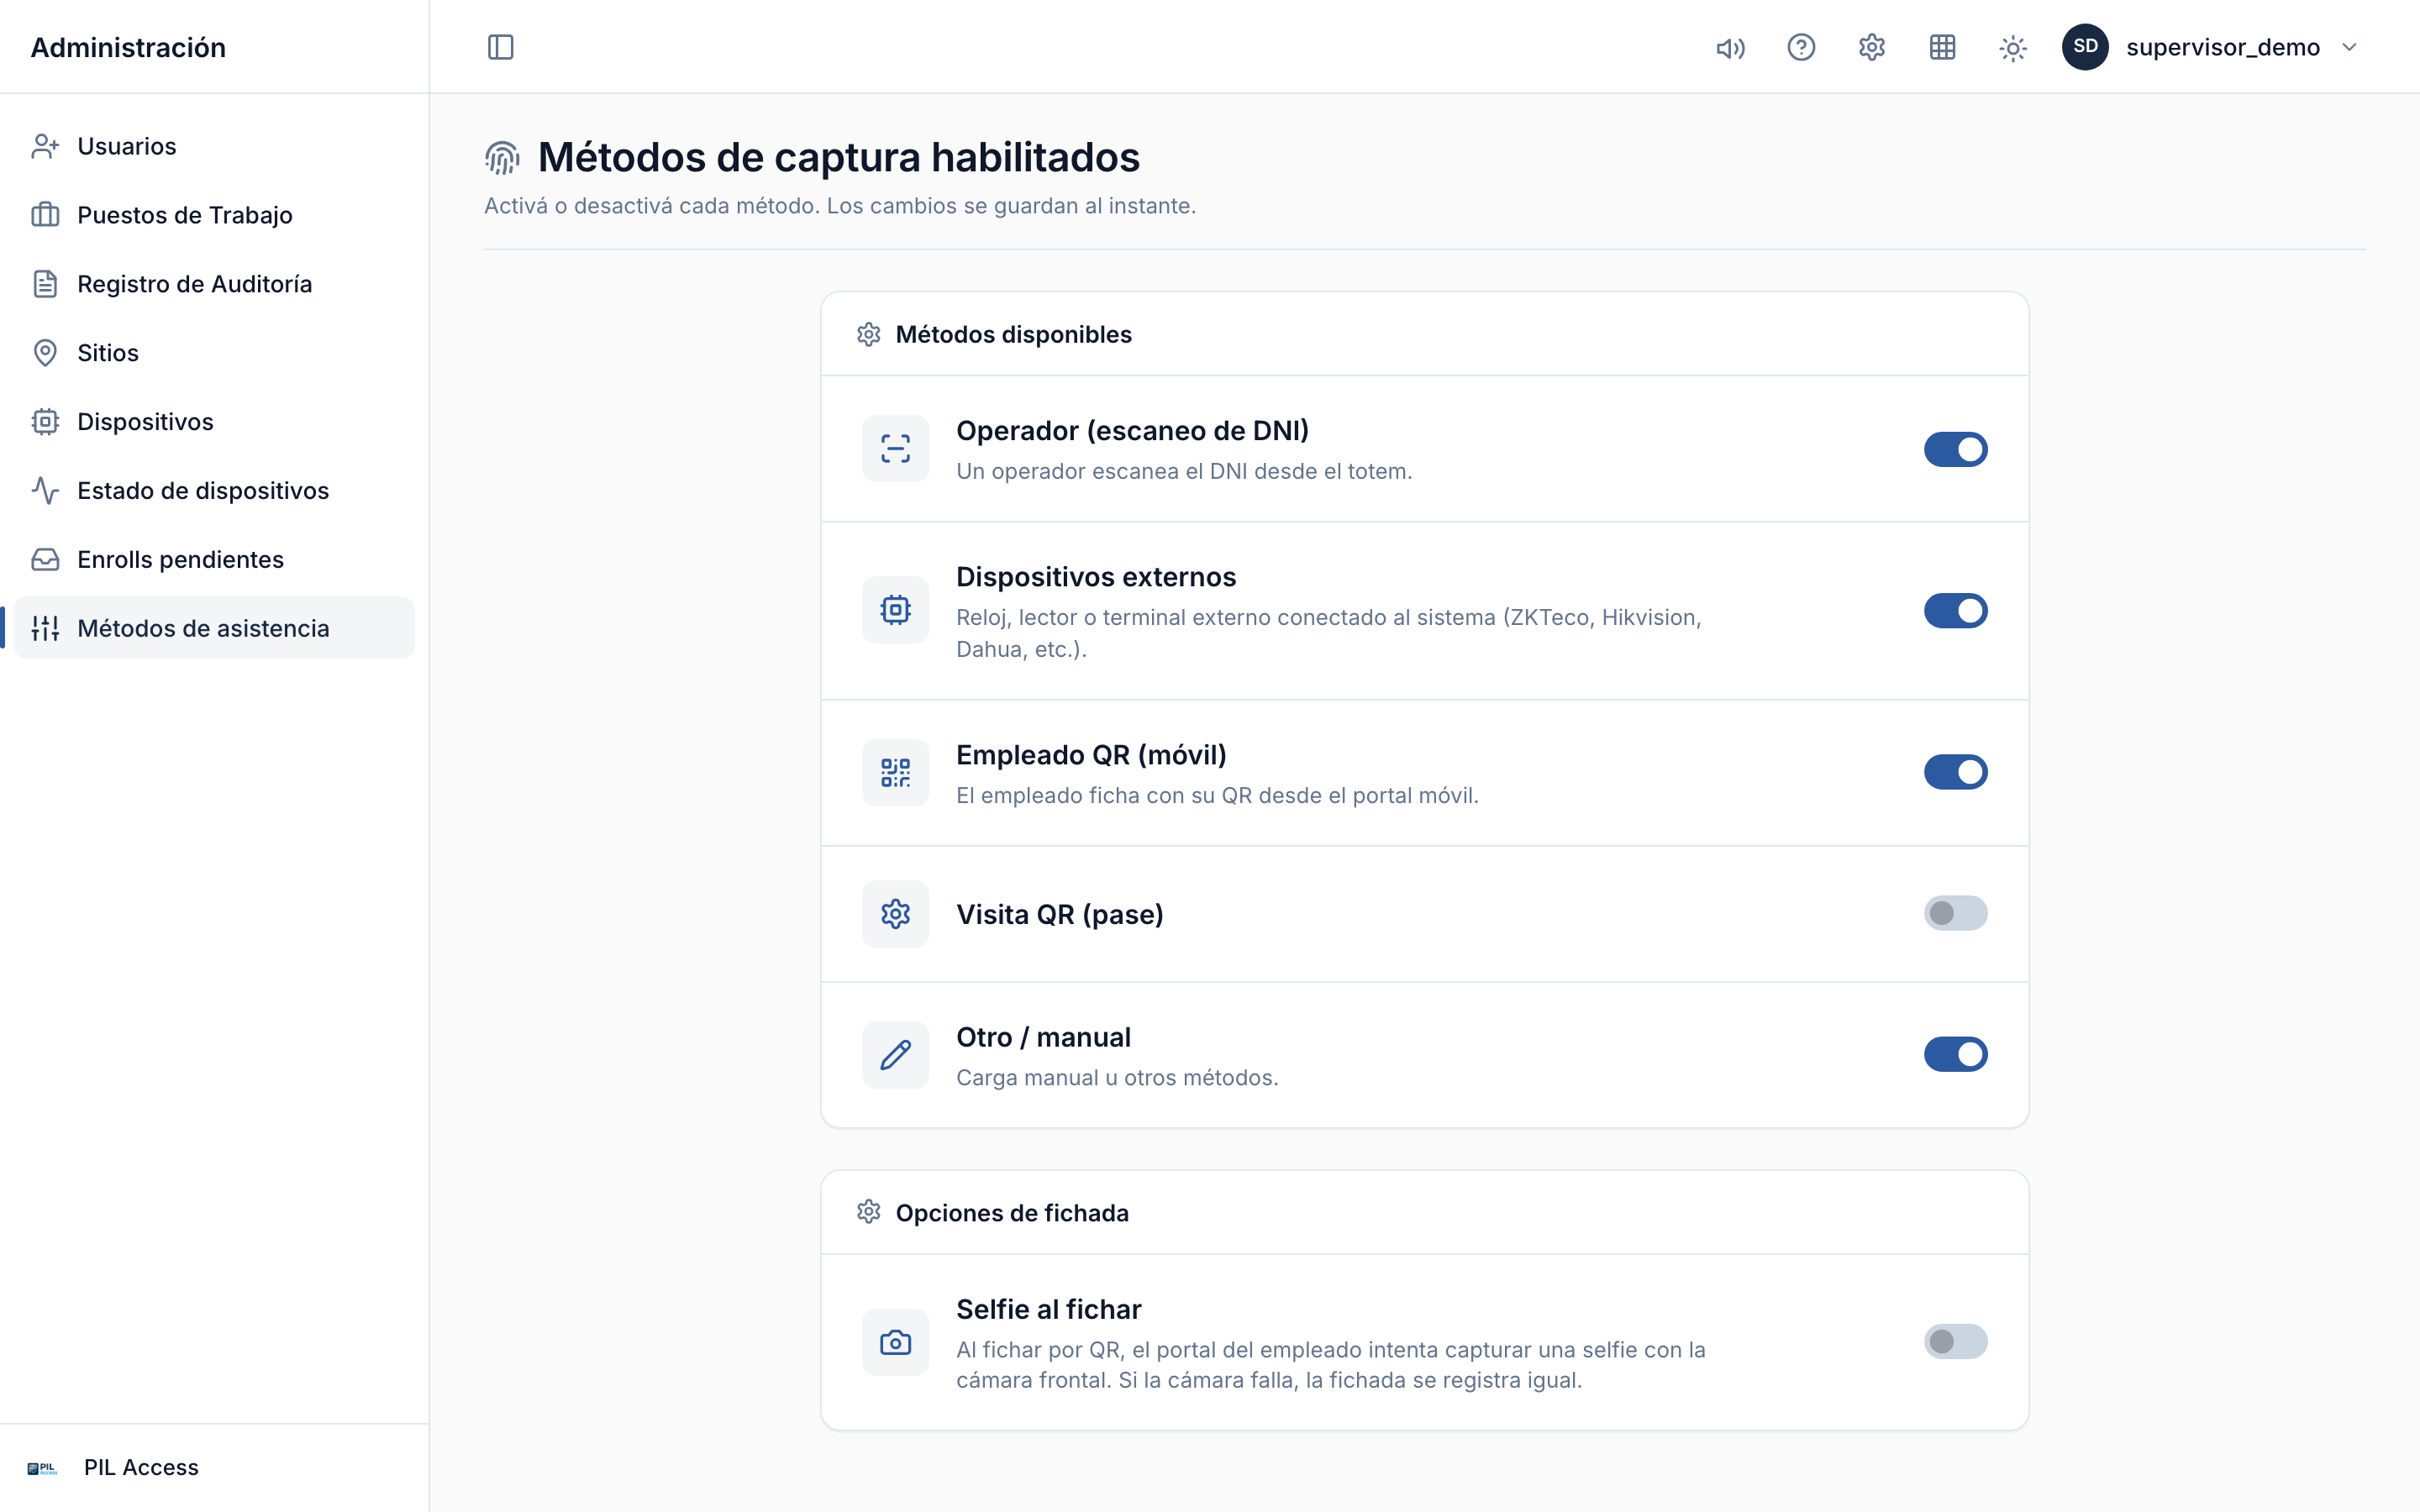Click the Sitios map pin icon
This screenshot has height=1512, width=2420.
pyautogui.click(x=45, y=353)
